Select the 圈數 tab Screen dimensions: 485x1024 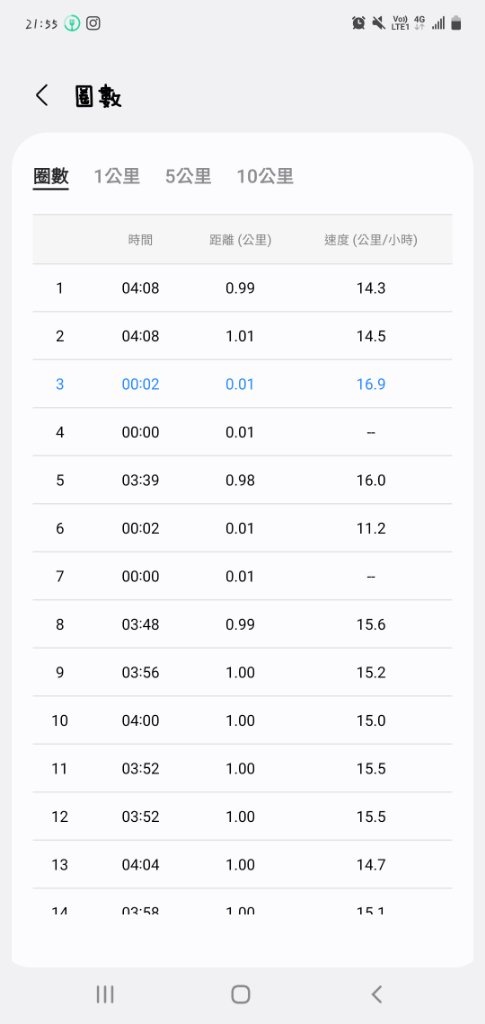pyautogui.click(x=51, y=176)
